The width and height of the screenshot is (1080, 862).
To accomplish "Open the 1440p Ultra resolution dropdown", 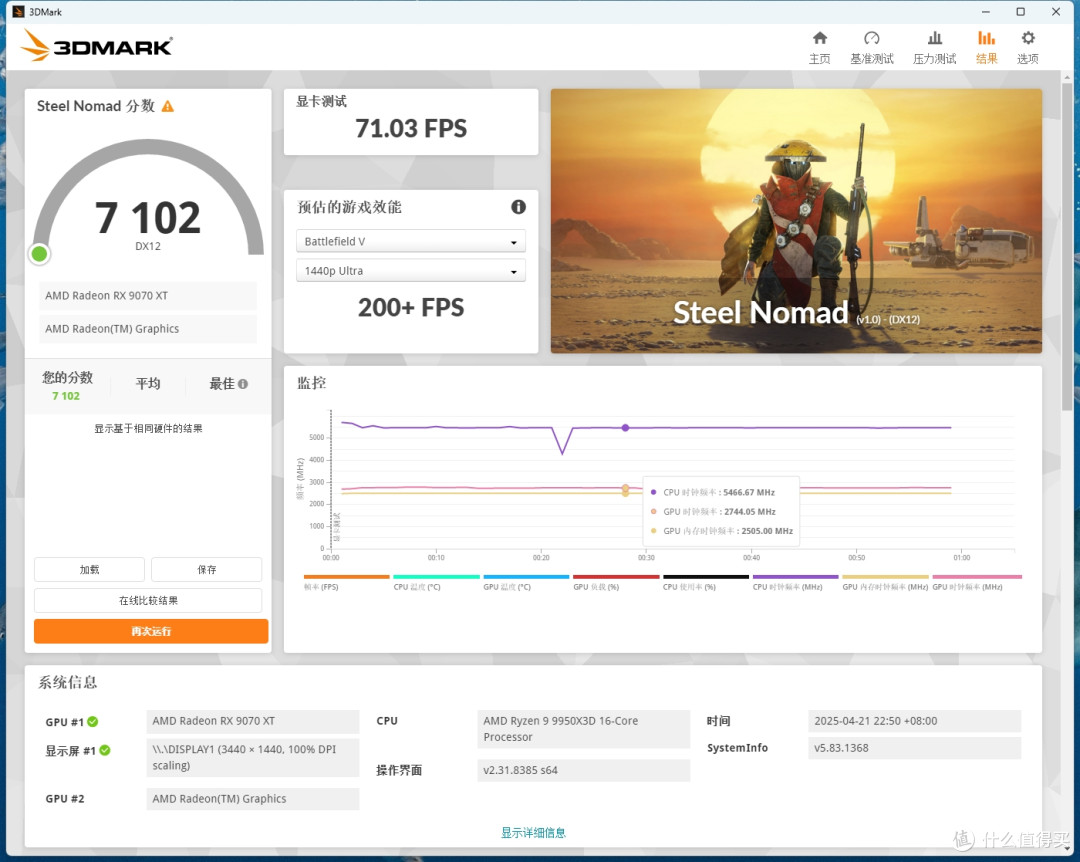I will 411,271.
